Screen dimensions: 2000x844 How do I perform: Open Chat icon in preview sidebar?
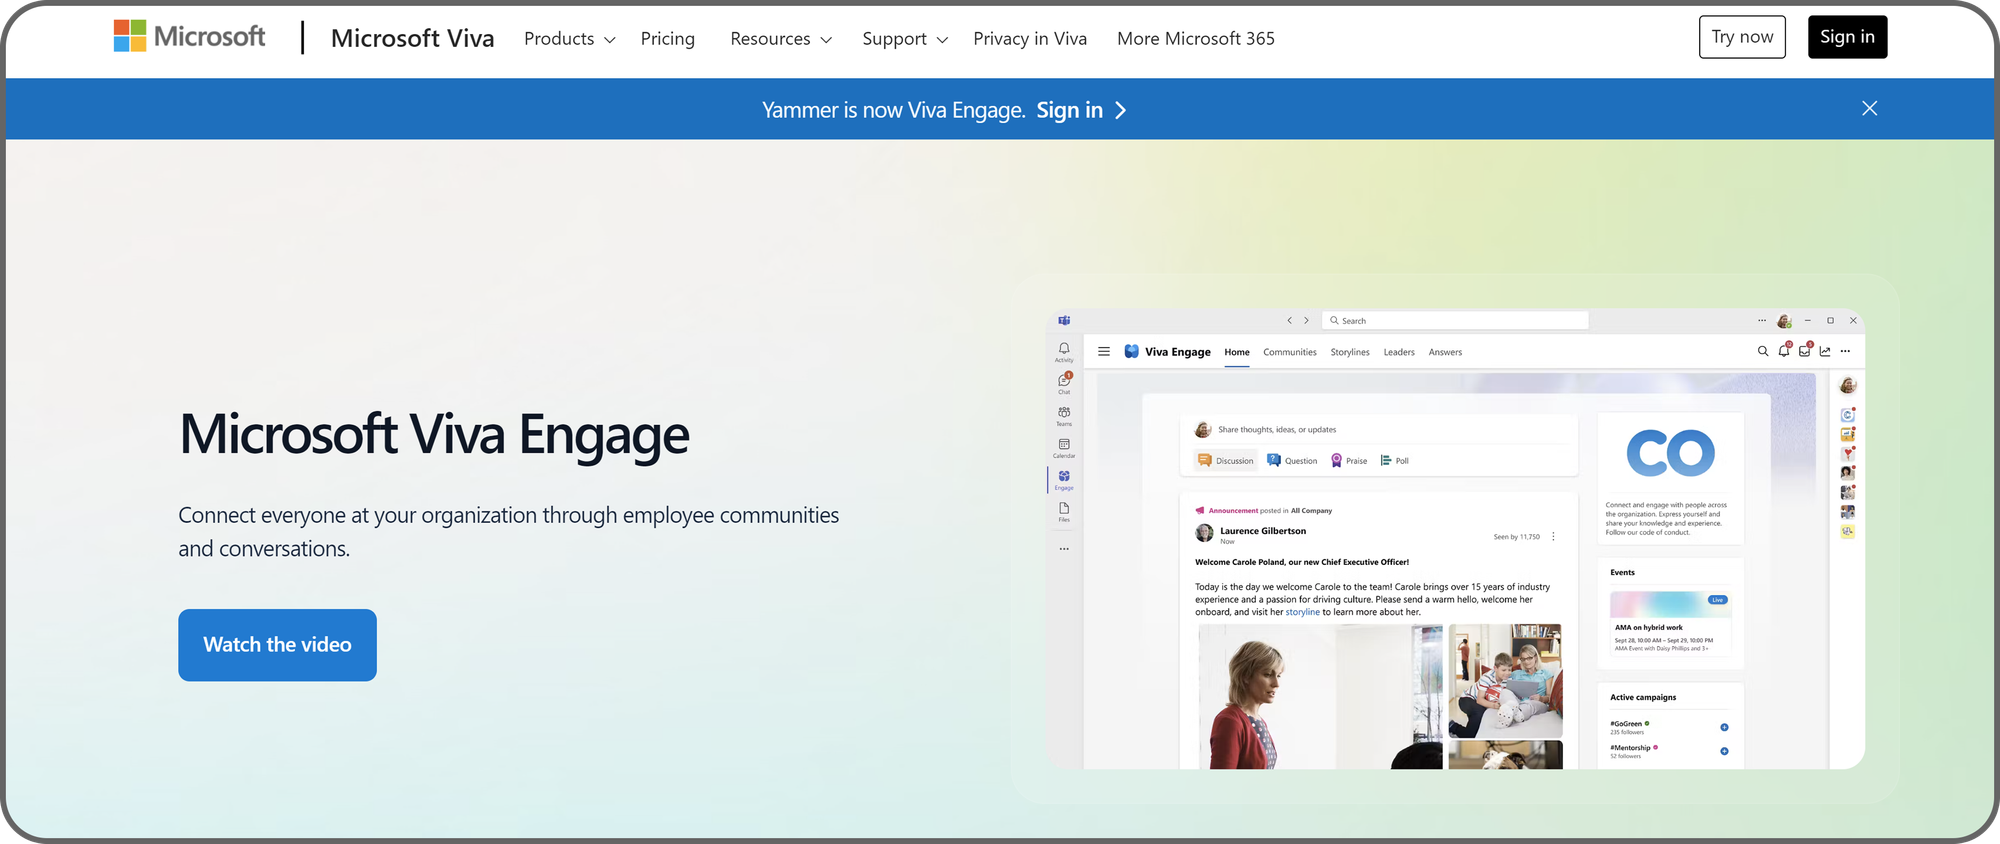(1064, 383)
